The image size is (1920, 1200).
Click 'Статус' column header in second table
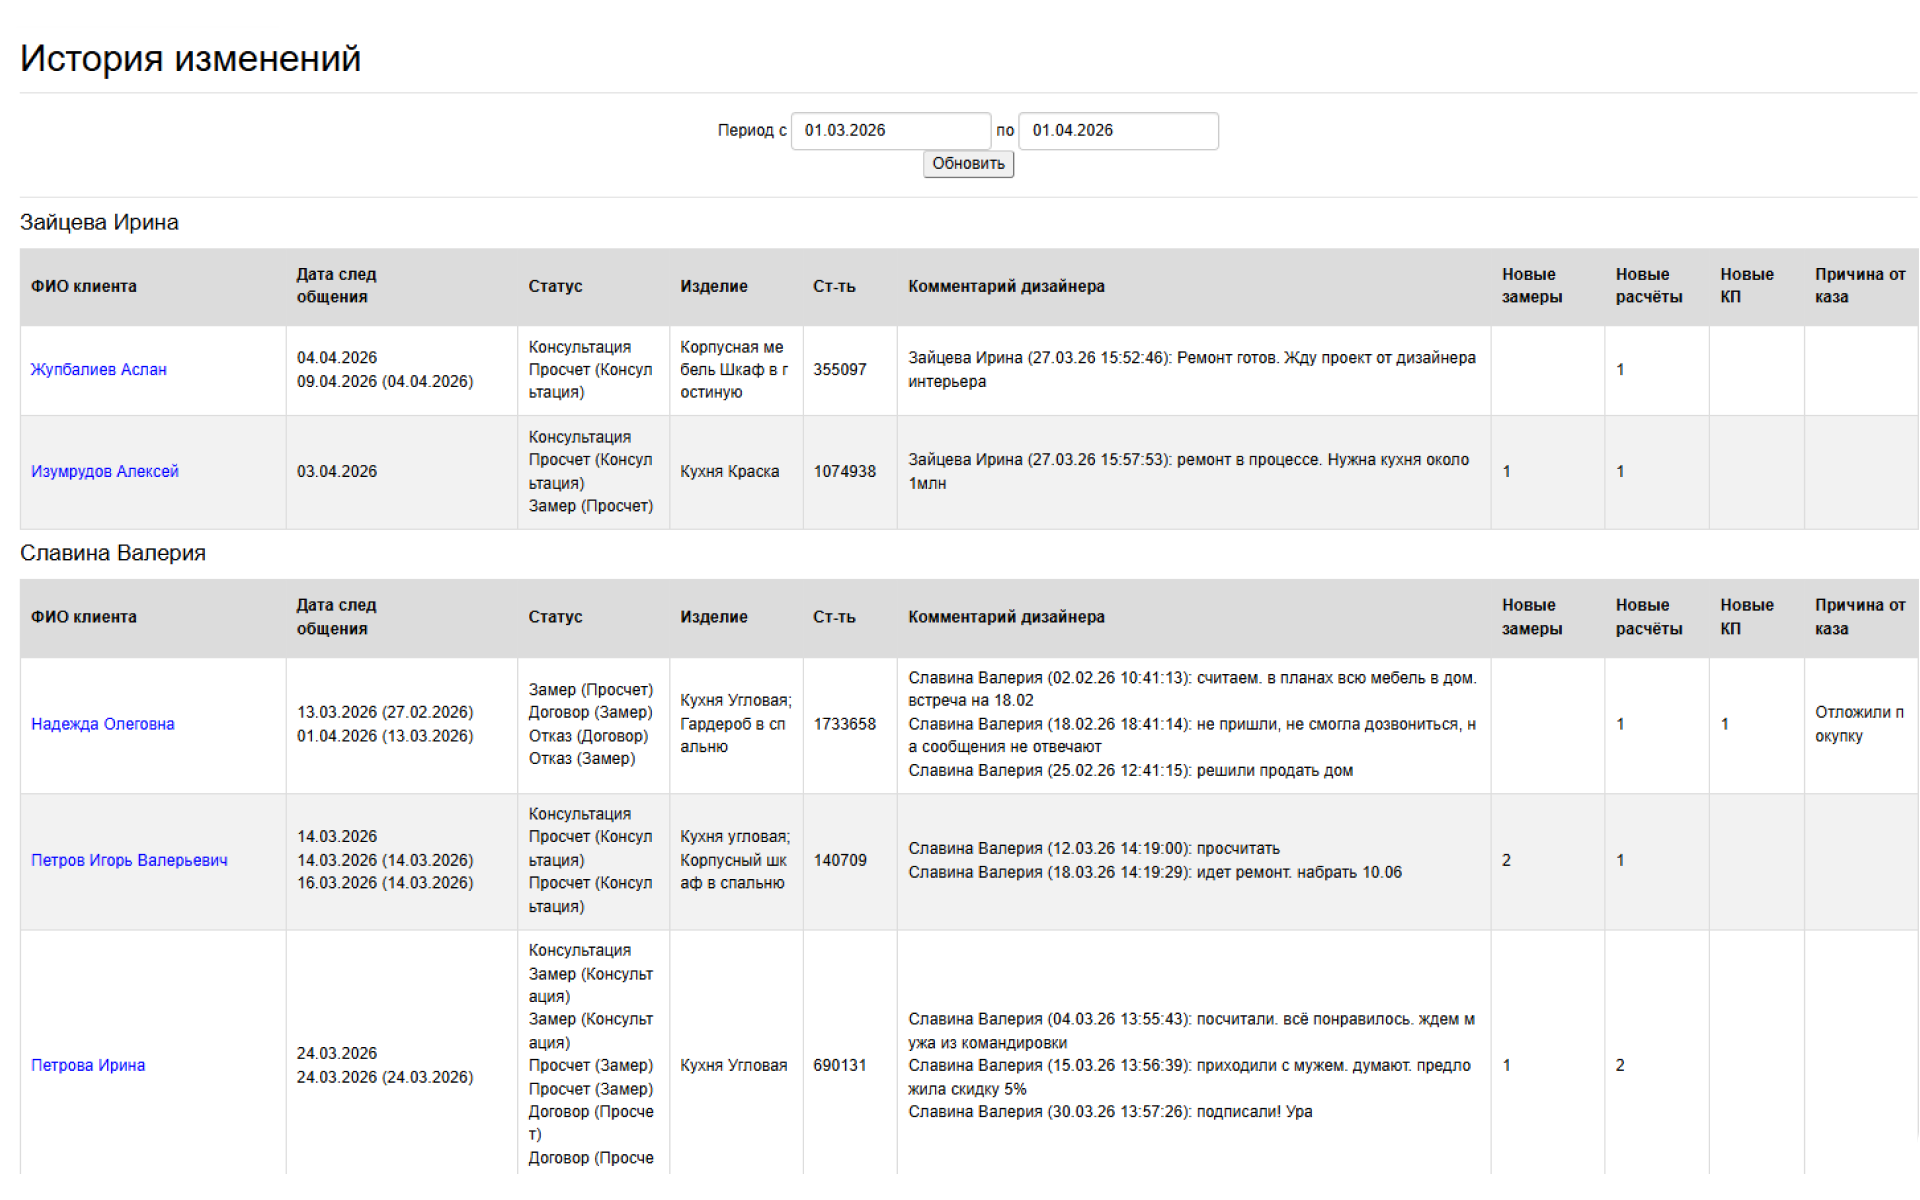555,617
